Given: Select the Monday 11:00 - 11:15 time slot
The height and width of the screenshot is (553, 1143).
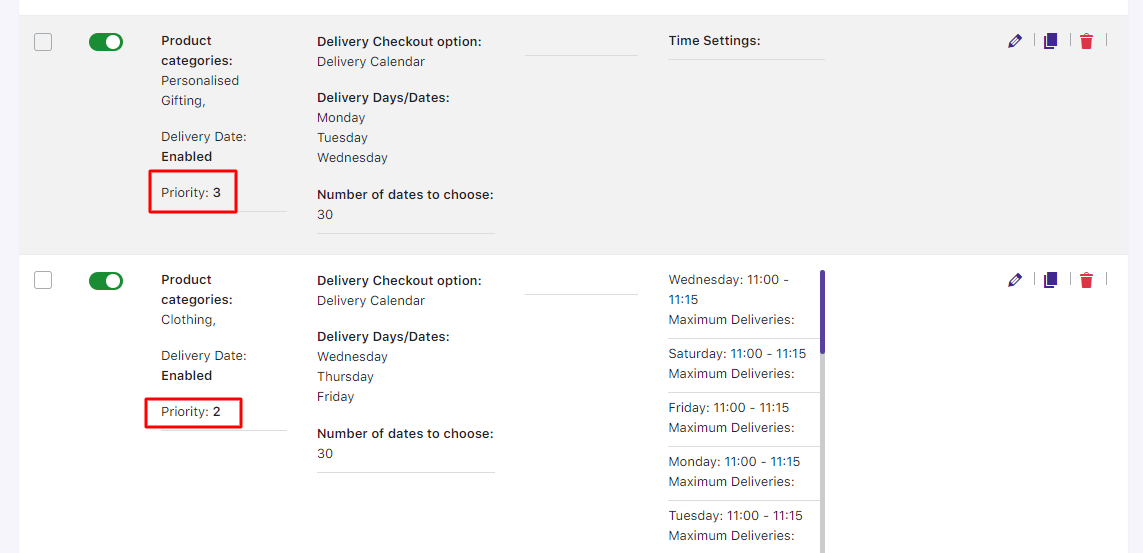Looking at the screenshot, I should point(734,462).
